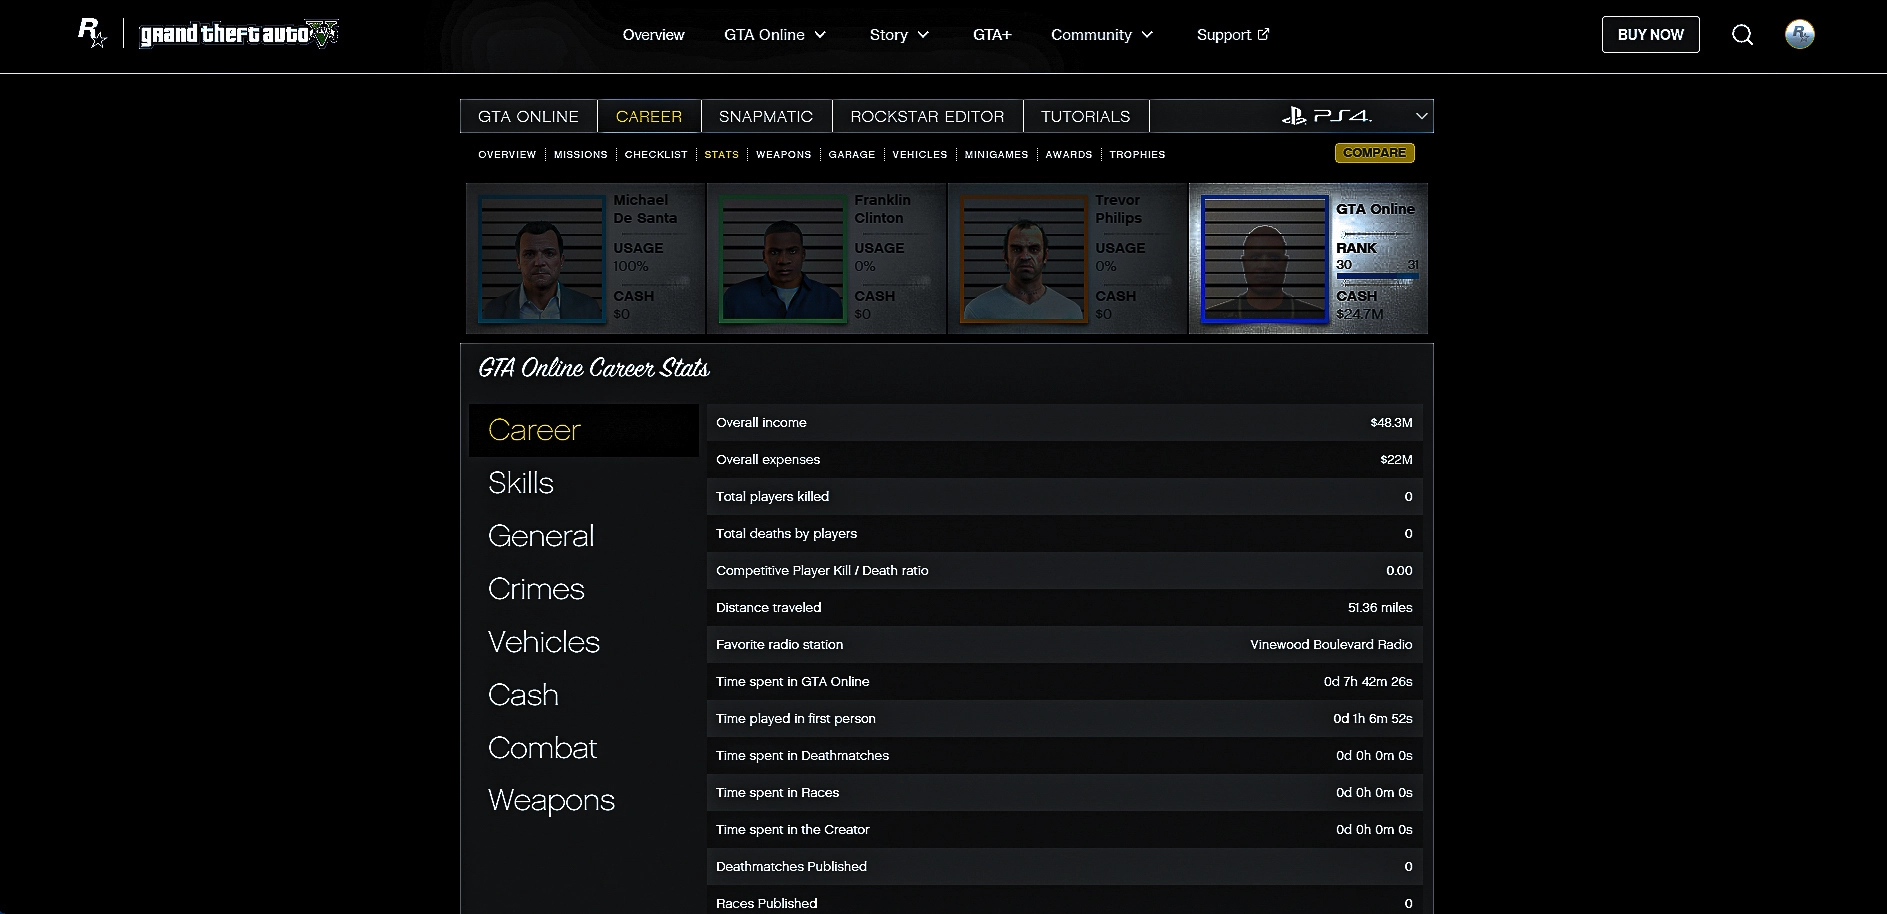Click the Compare button
The image size is (1887, 914).
click(1374, 153)
